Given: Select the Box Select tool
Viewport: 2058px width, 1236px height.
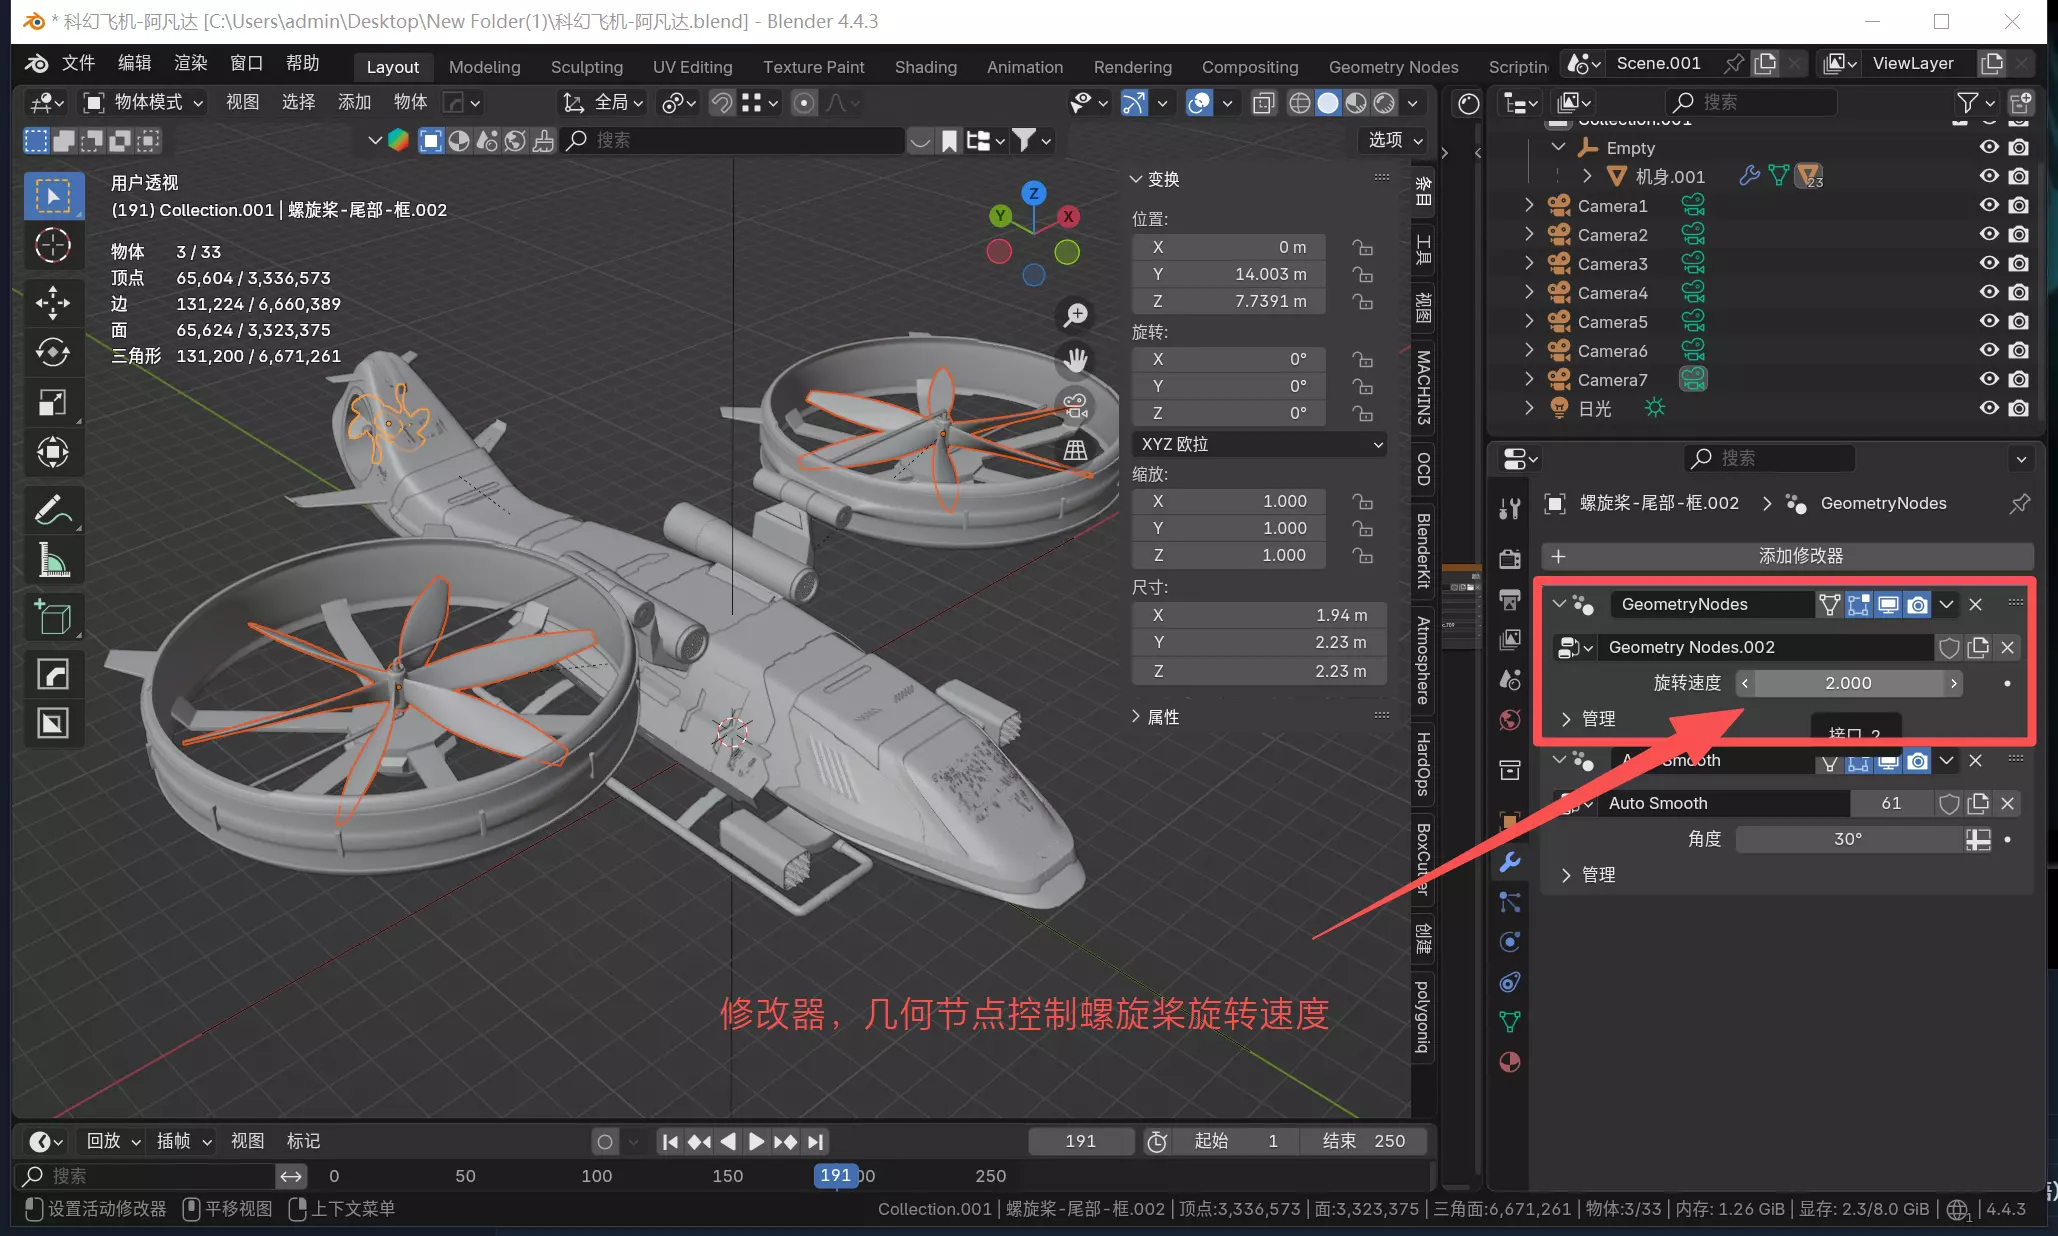Looking at the screenshot, I should pos(53,195).
